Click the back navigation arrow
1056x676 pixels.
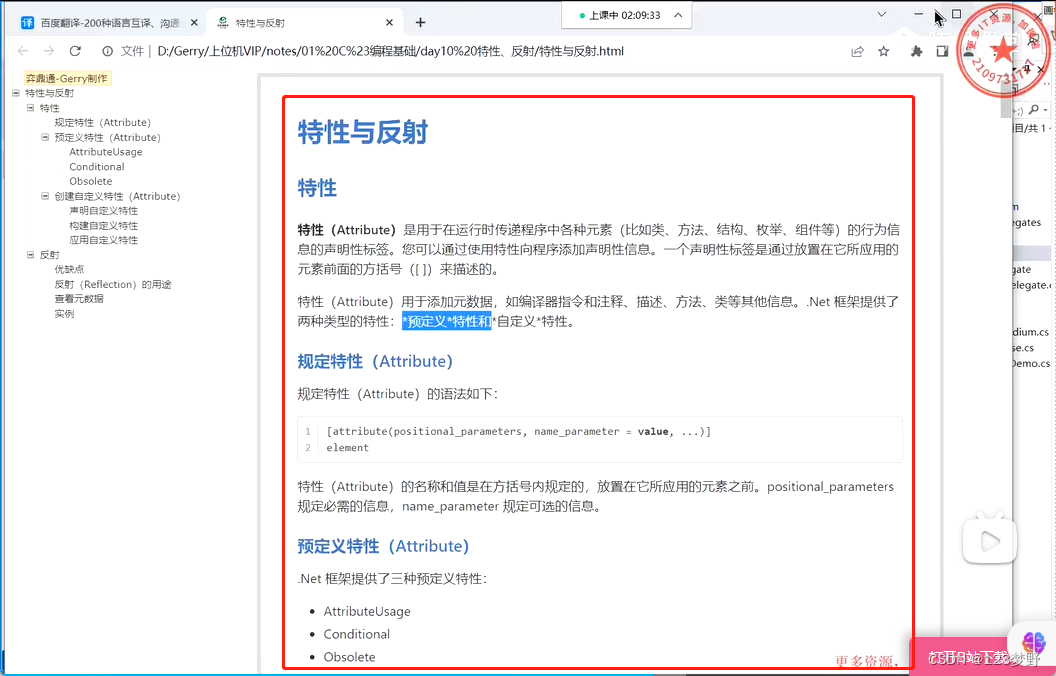tap(22, 53)
